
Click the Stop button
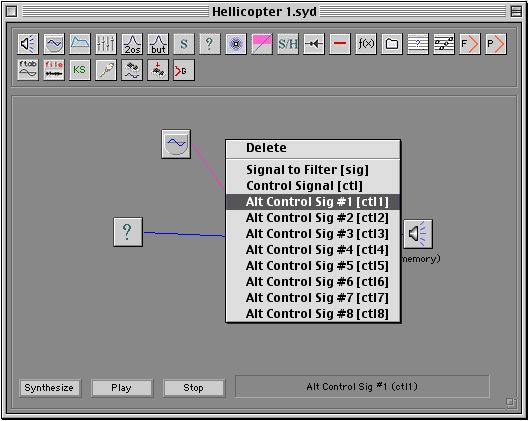(x=193, y=388)
